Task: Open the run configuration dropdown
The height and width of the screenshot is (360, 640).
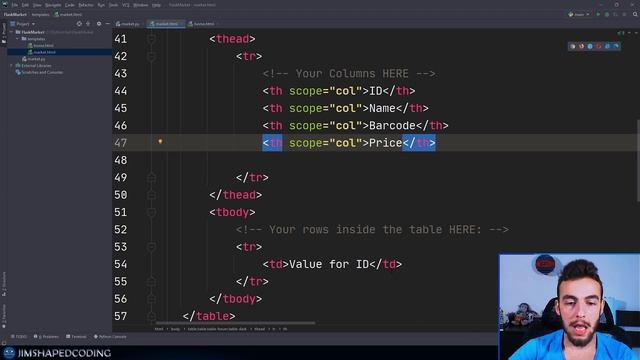Action: [579, 14]
